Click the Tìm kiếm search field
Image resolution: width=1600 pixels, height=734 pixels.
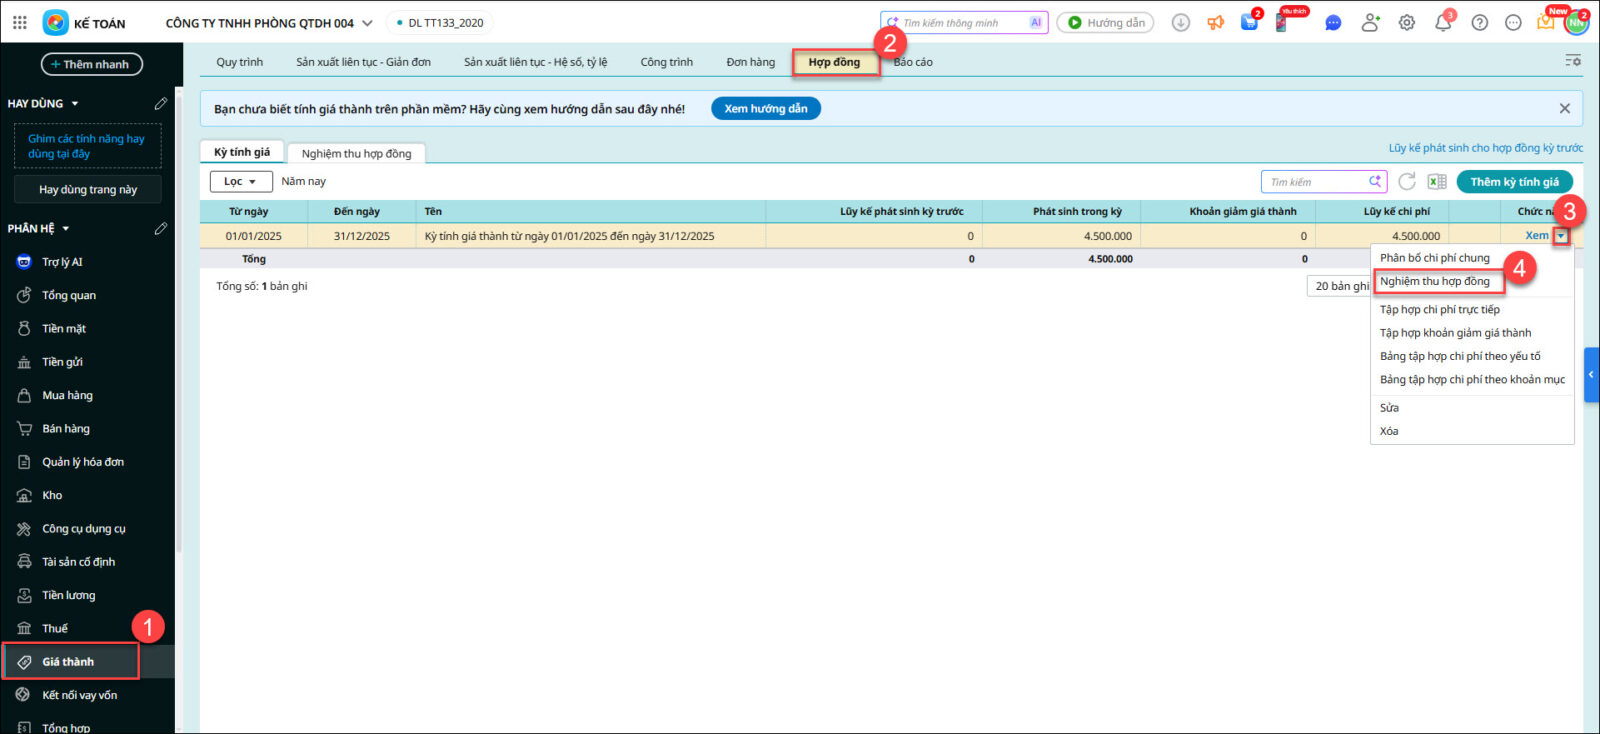1315,182
